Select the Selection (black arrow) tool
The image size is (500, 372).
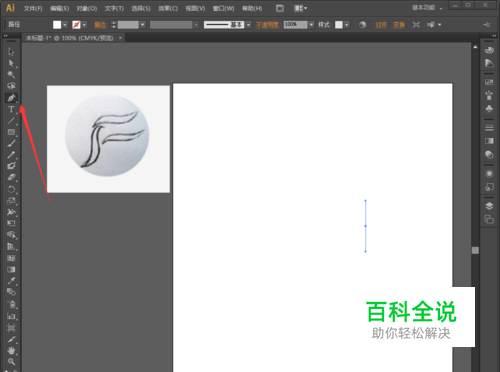11,52
